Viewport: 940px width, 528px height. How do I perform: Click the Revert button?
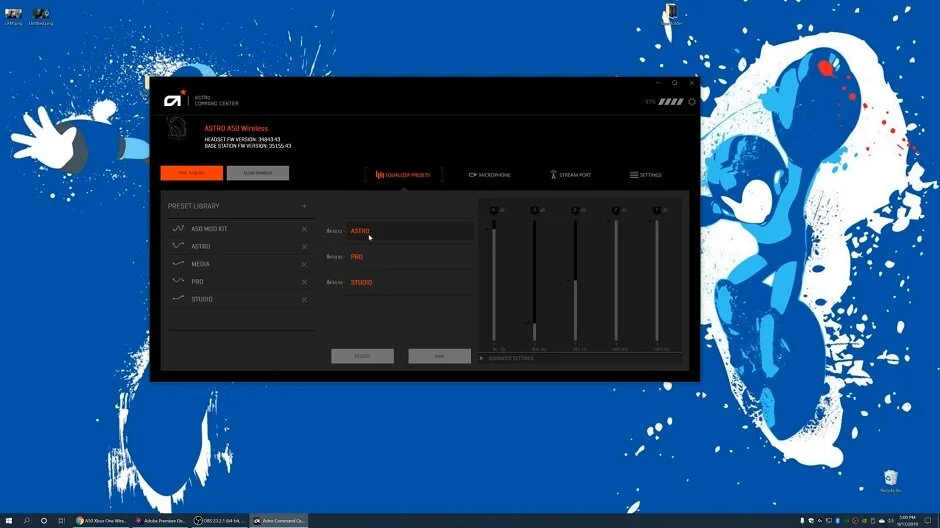(x=362, y=356)
